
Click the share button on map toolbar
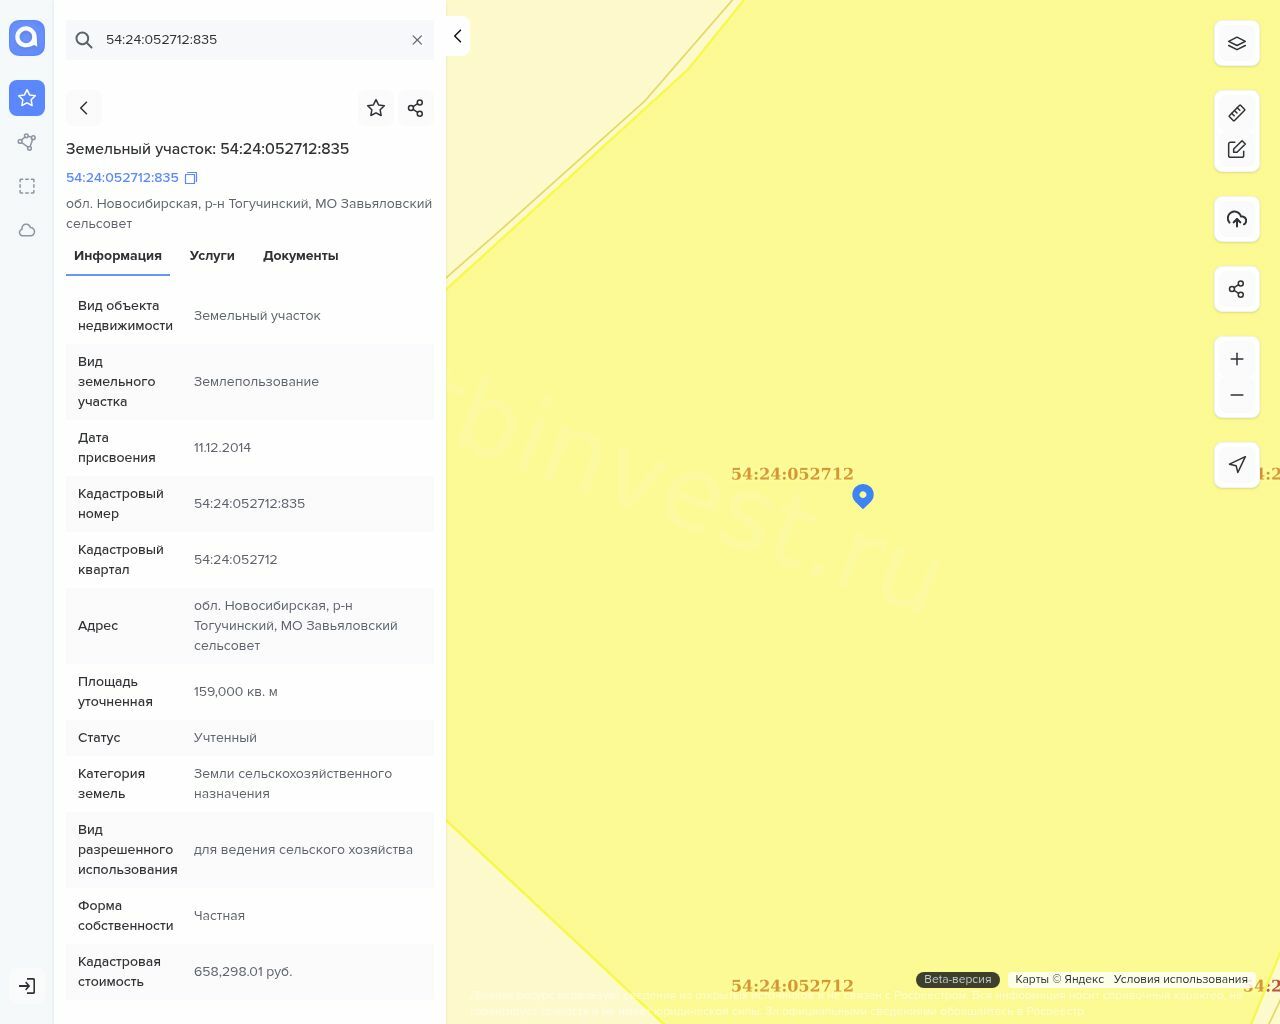click(x=1237, y=289)
